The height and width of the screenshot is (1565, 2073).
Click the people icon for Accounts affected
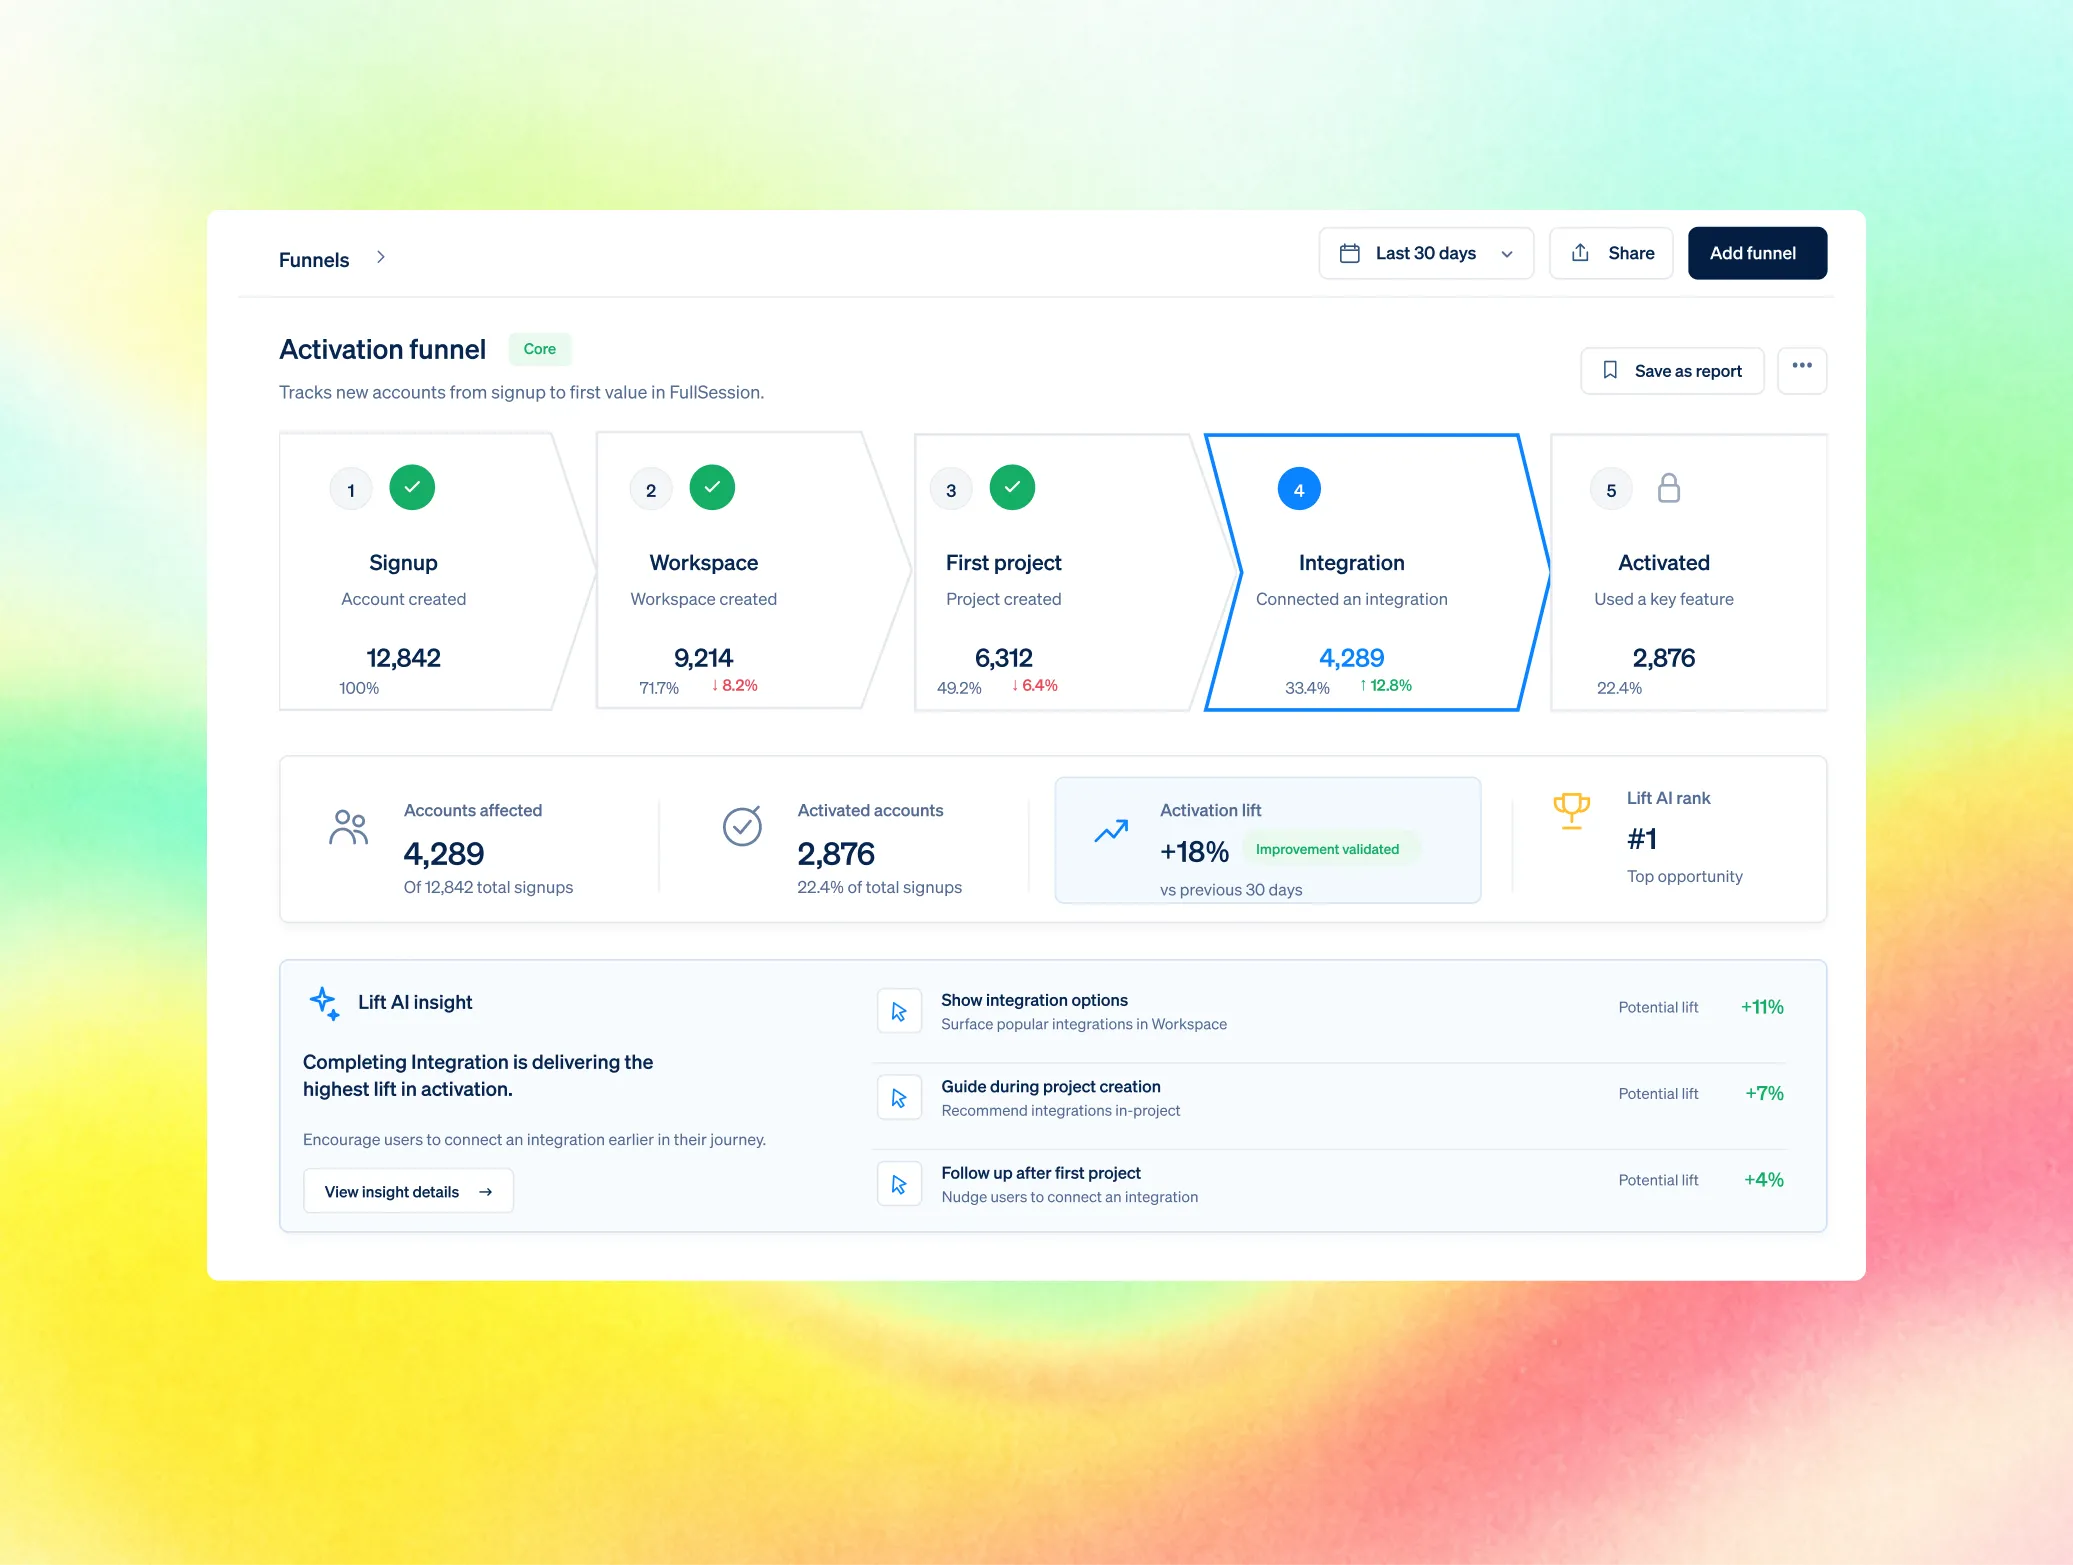click(x=348, y=827)
